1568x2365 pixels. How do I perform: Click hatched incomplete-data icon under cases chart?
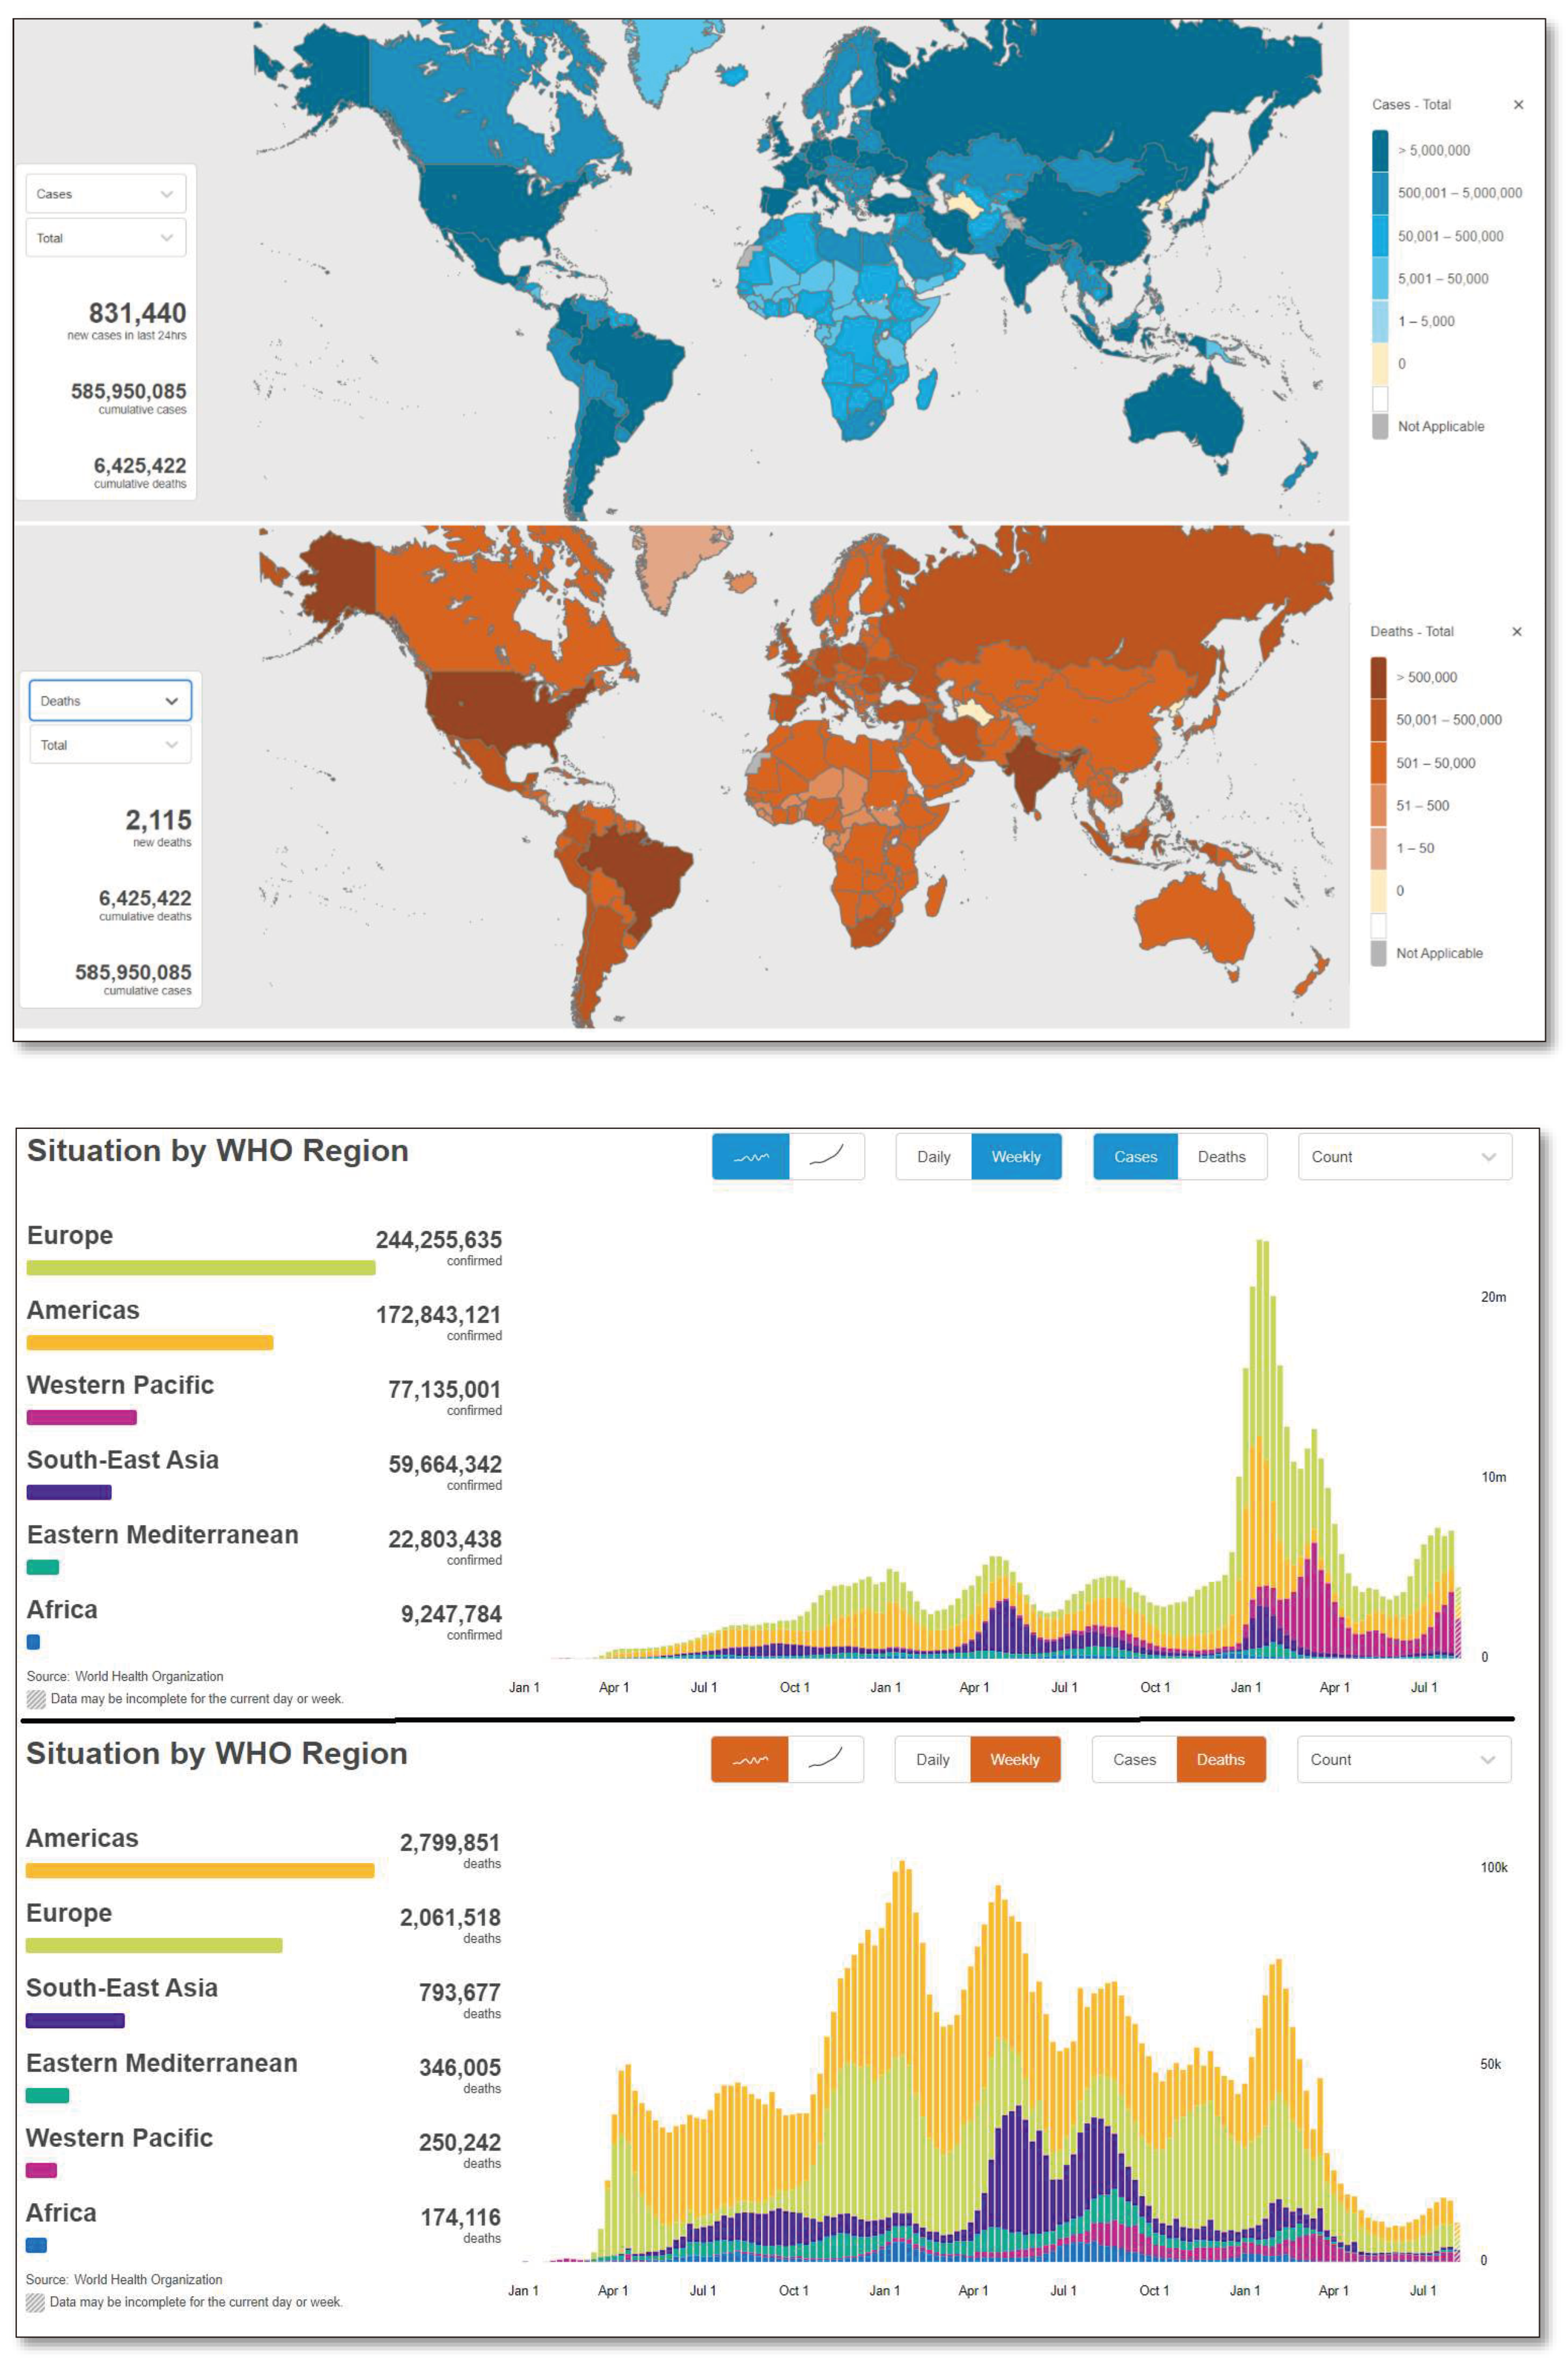(x=36, y=1699)
